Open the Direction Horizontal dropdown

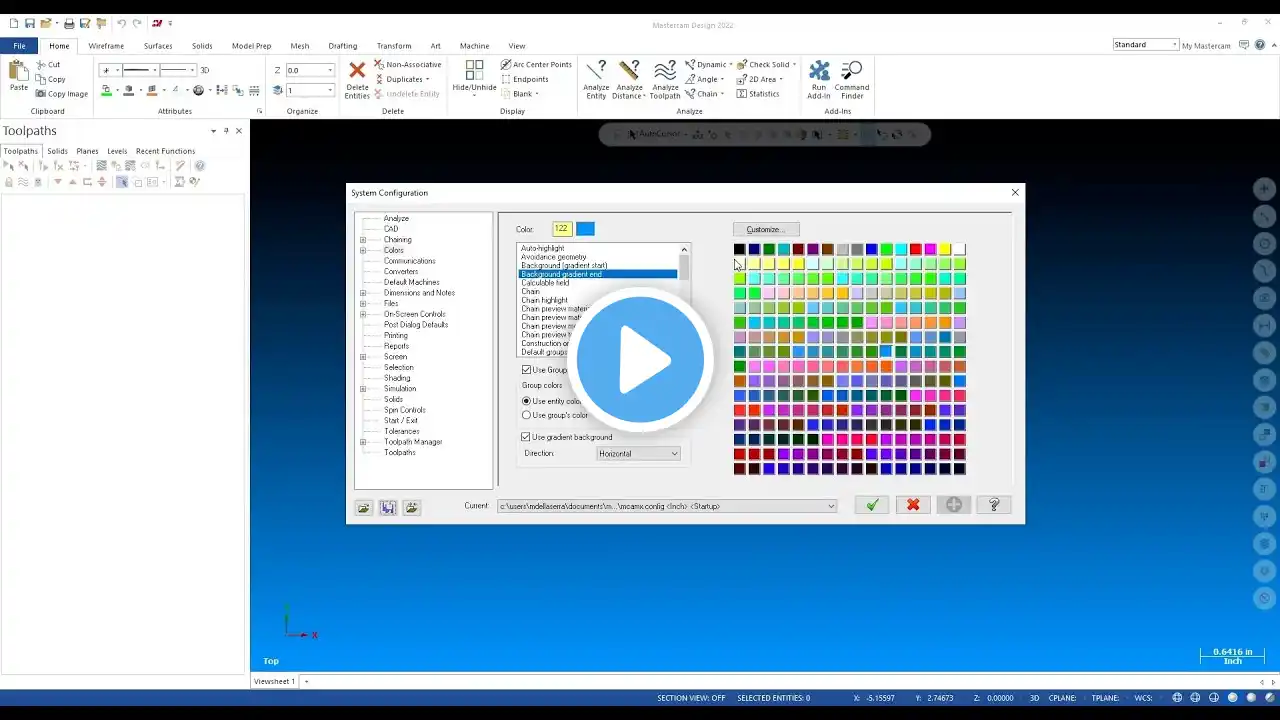coord(638,453)
